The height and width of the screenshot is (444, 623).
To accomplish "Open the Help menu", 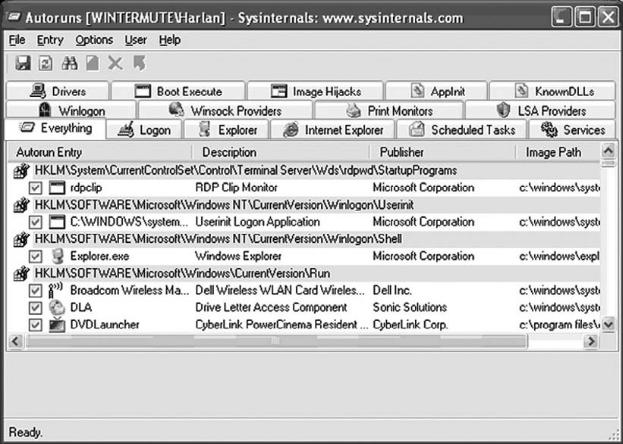I will pos(170,40).
